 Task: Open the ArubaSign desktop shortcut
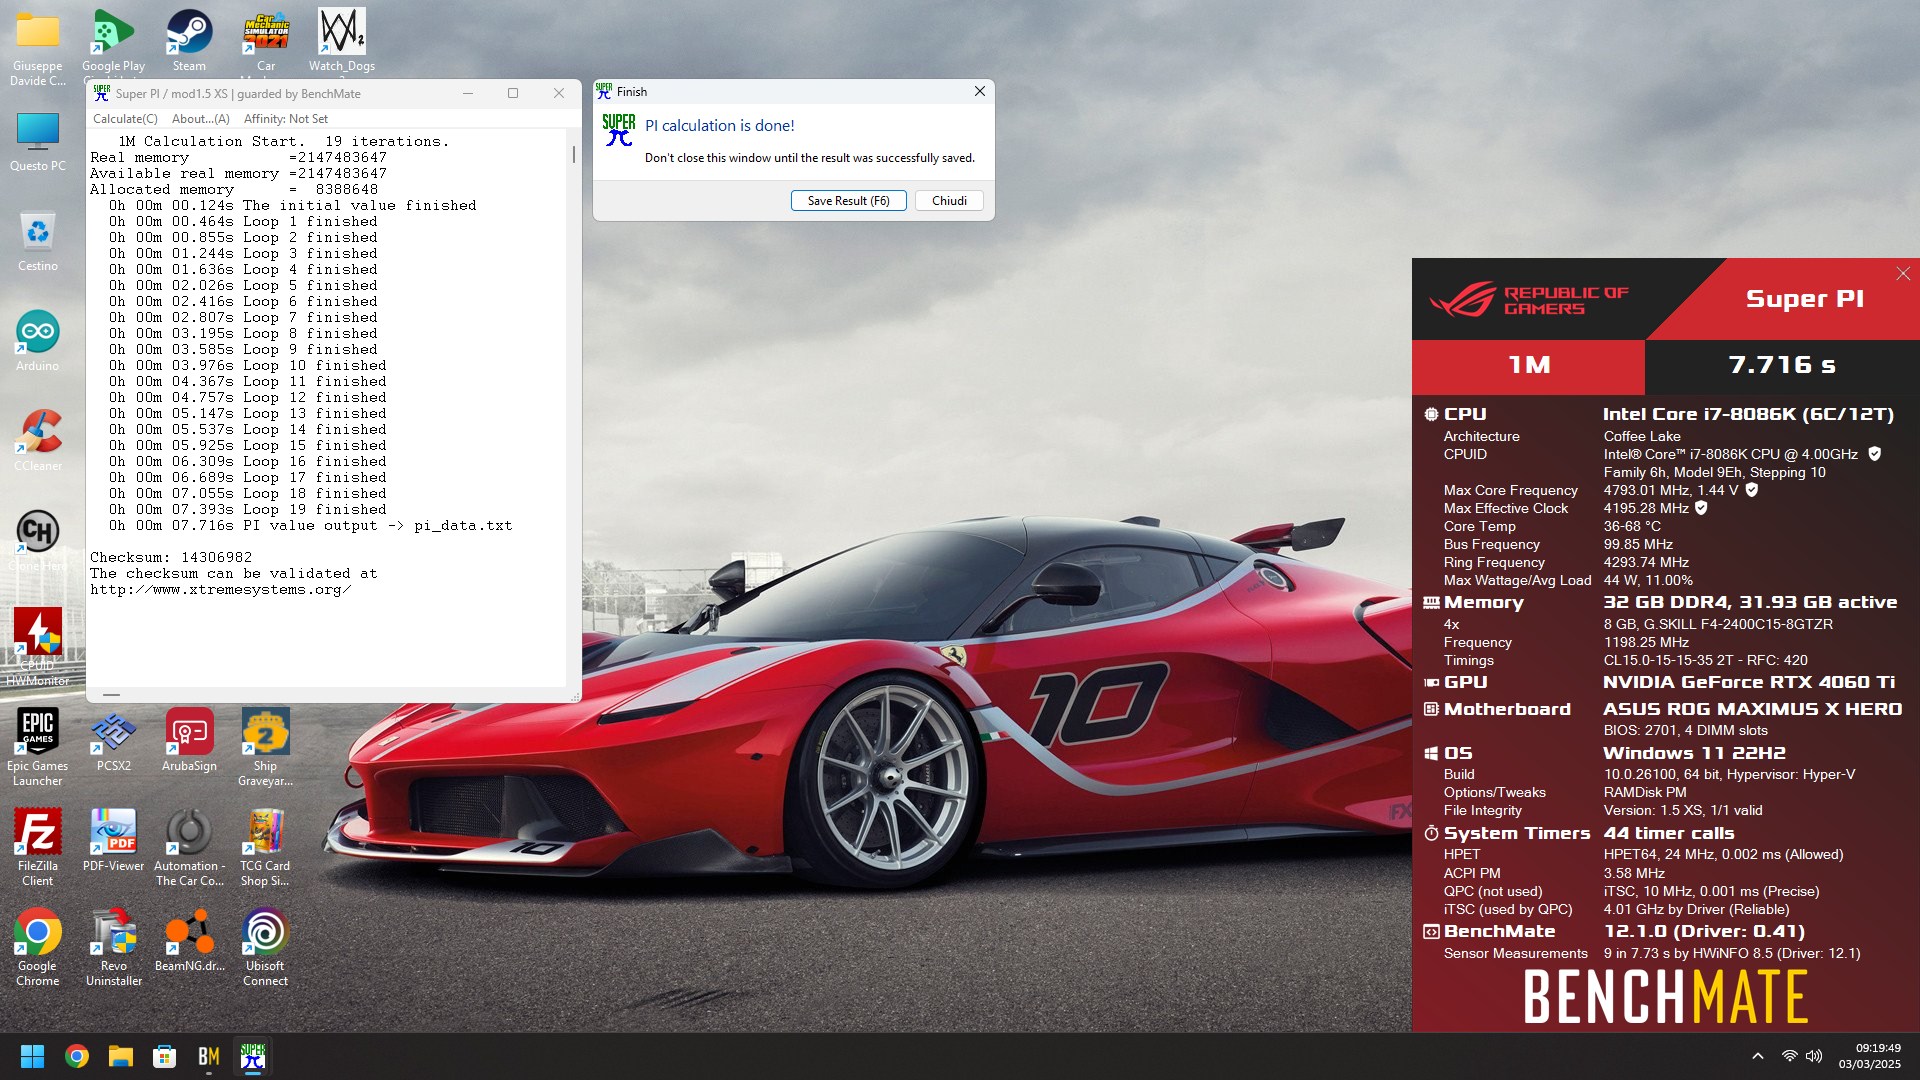tap(189, 742)
